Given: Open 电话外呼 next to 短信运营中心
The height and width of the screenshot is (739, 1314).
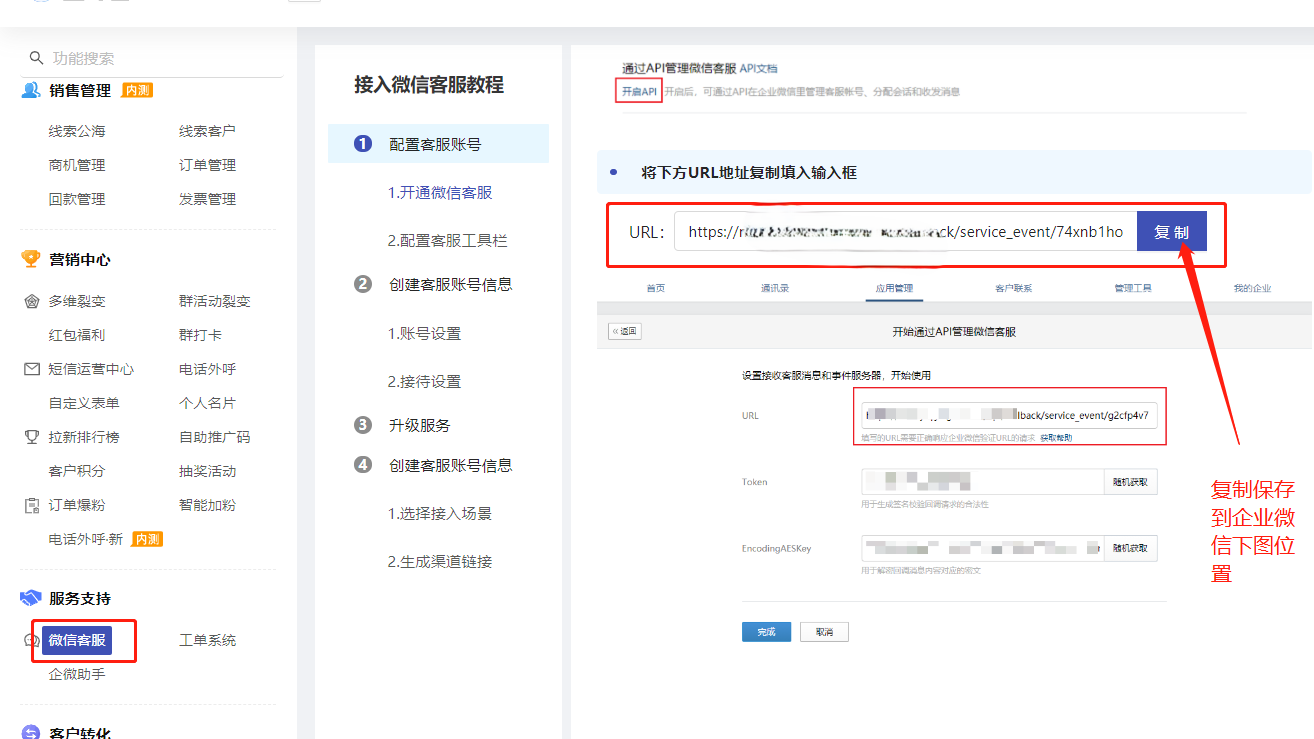Looking at the screenshot, I should pyautogui.click(x=207, y=369).
